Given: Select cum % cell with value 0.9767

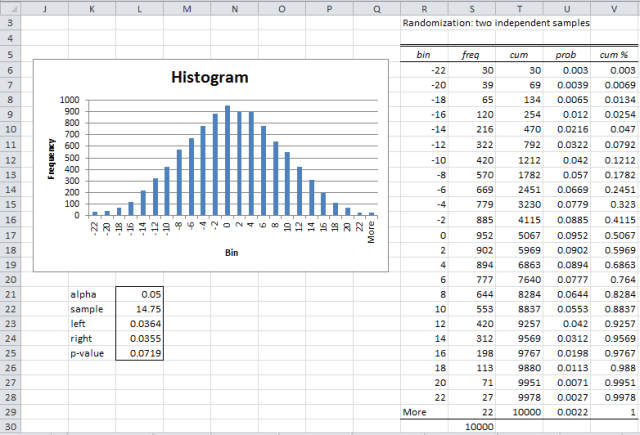Looking at the screenshot, I should 614,353.
